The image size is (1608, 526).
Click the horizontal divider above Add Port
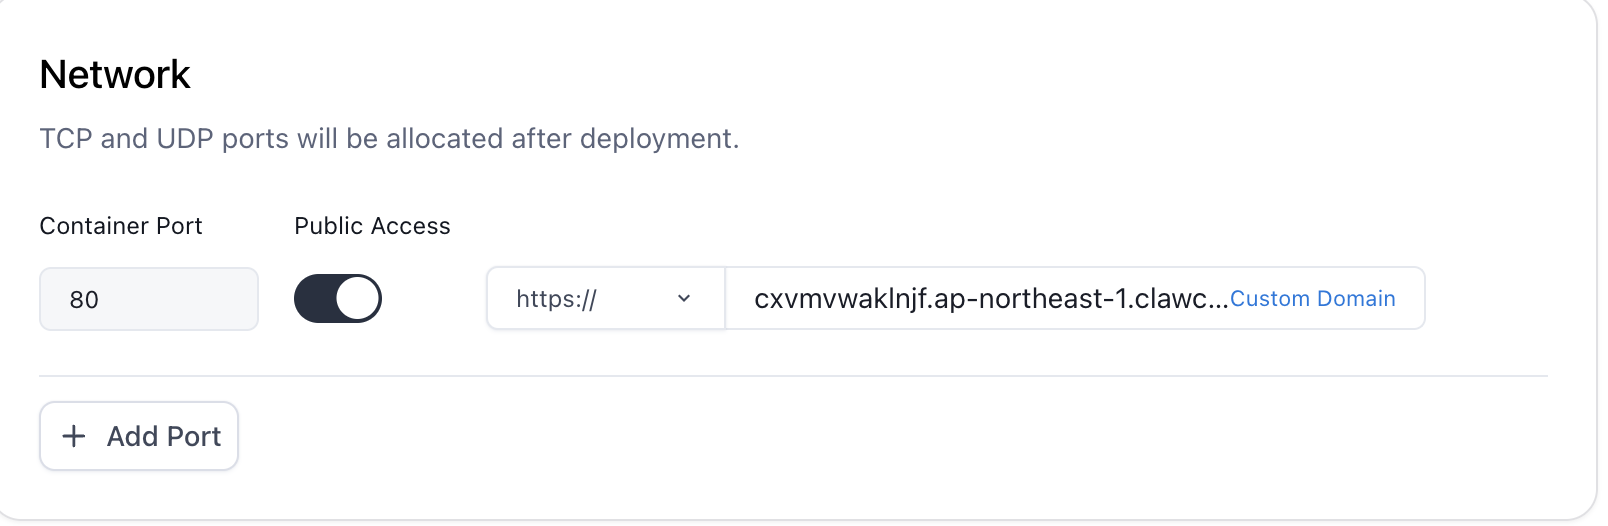(x=793, y=376)
